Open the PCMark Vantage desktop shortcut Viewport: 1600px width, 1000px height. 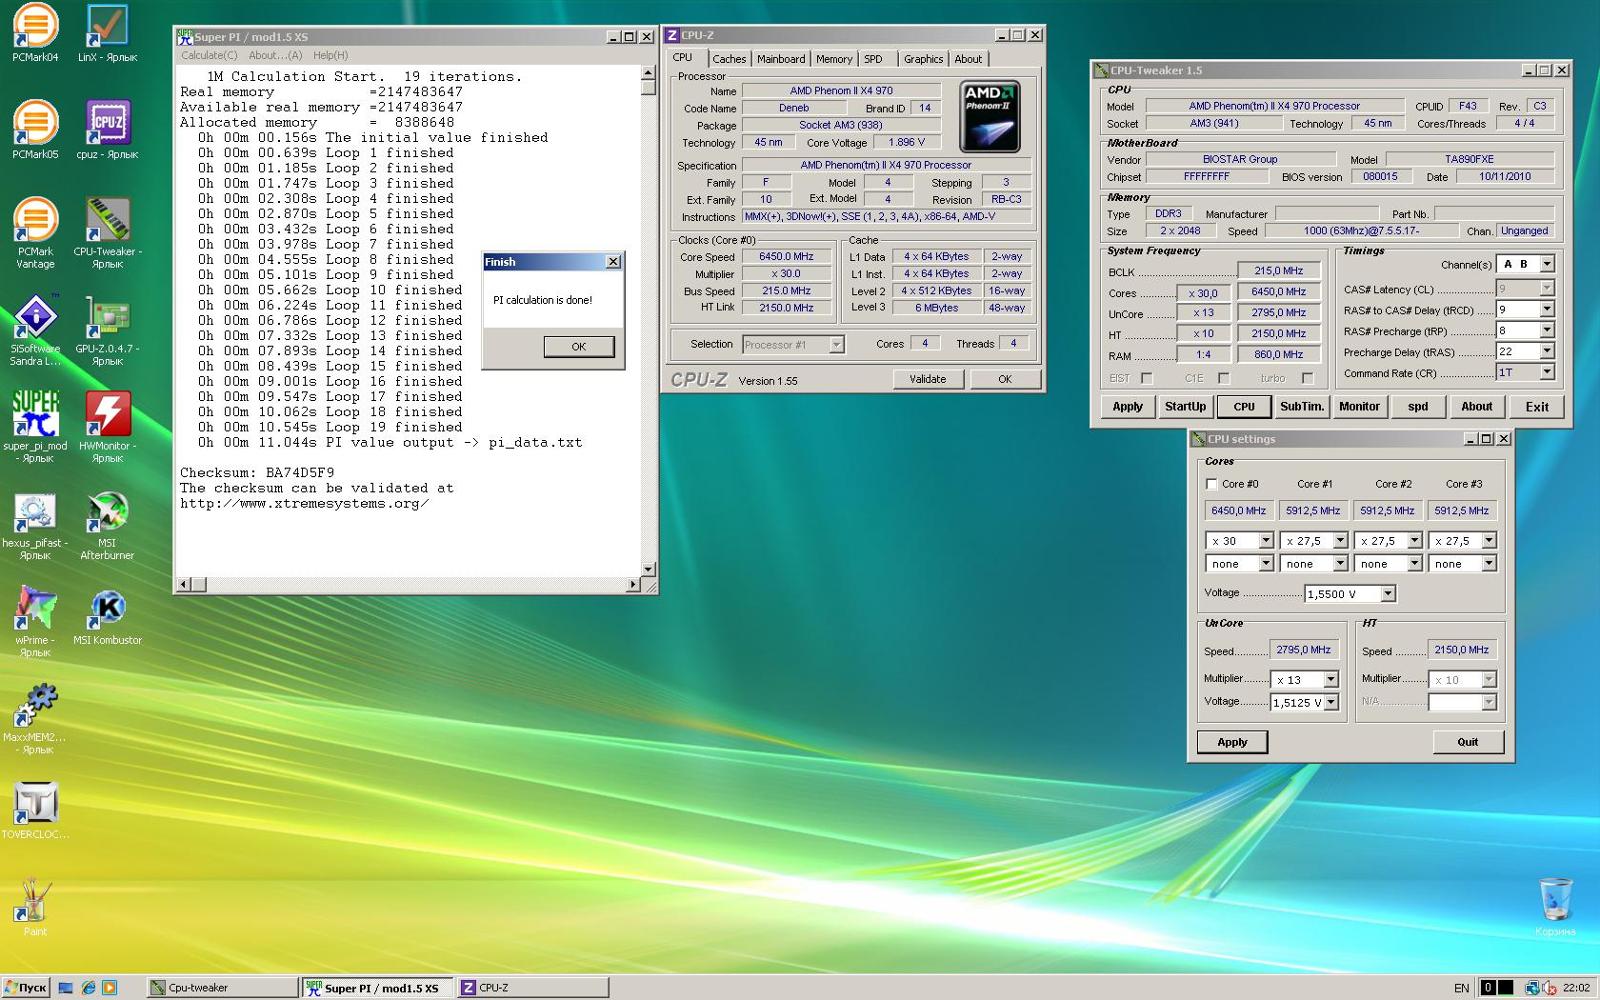(x=35, y=233)
